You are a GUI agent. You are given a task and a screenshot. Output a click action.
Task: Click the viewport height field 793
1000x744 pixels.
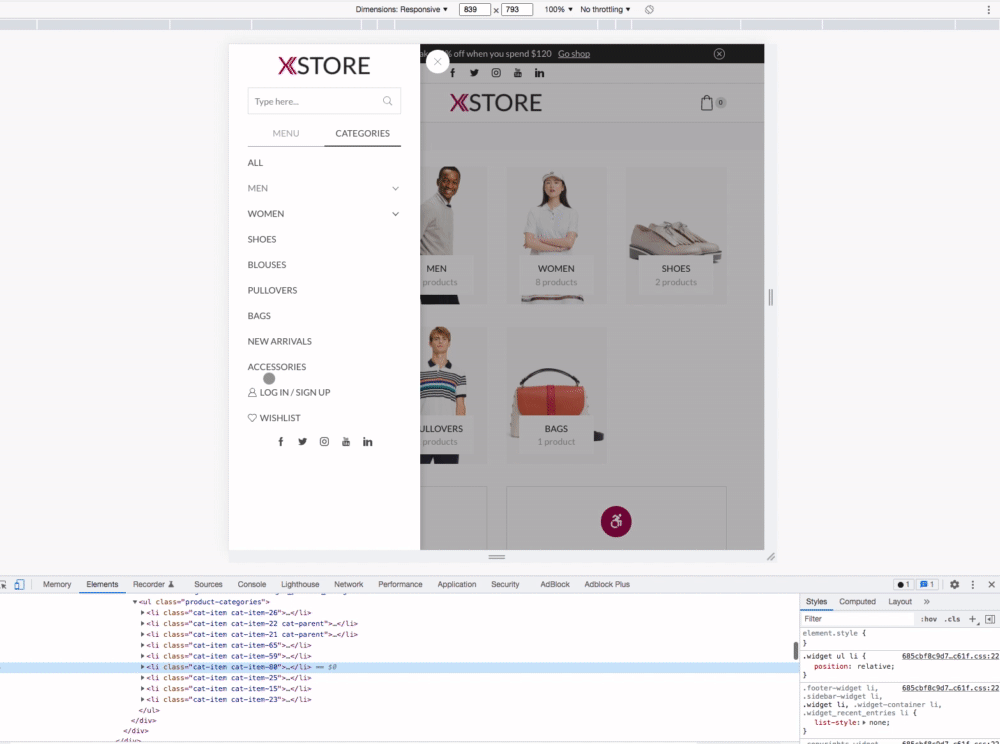(x=517, y=10)
